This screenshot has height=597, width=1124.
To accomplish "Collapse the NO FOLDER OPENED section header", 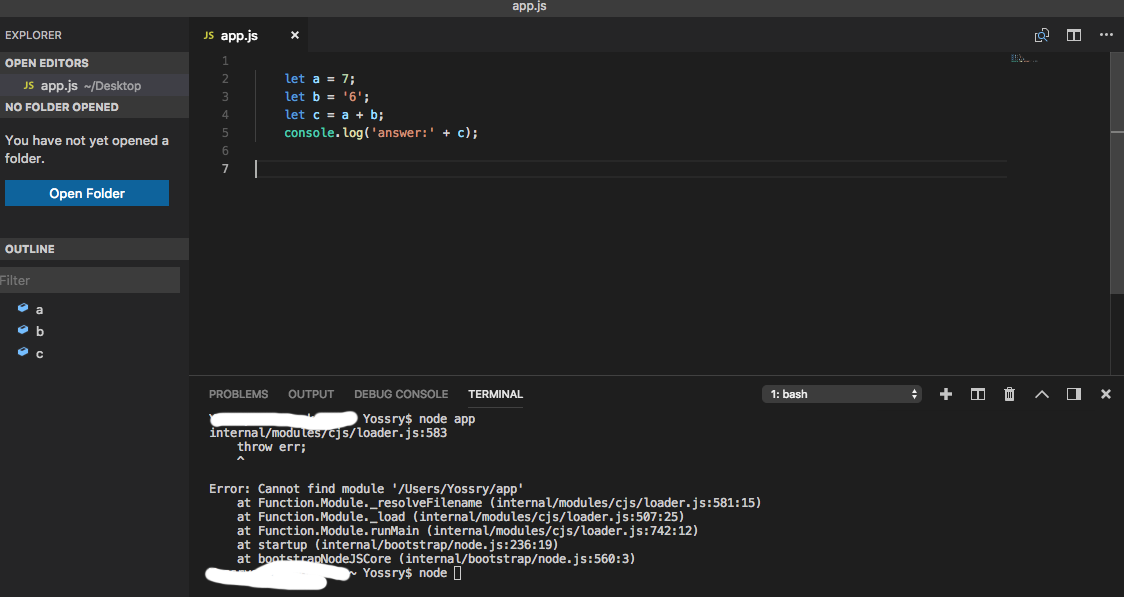I will 94,107.
